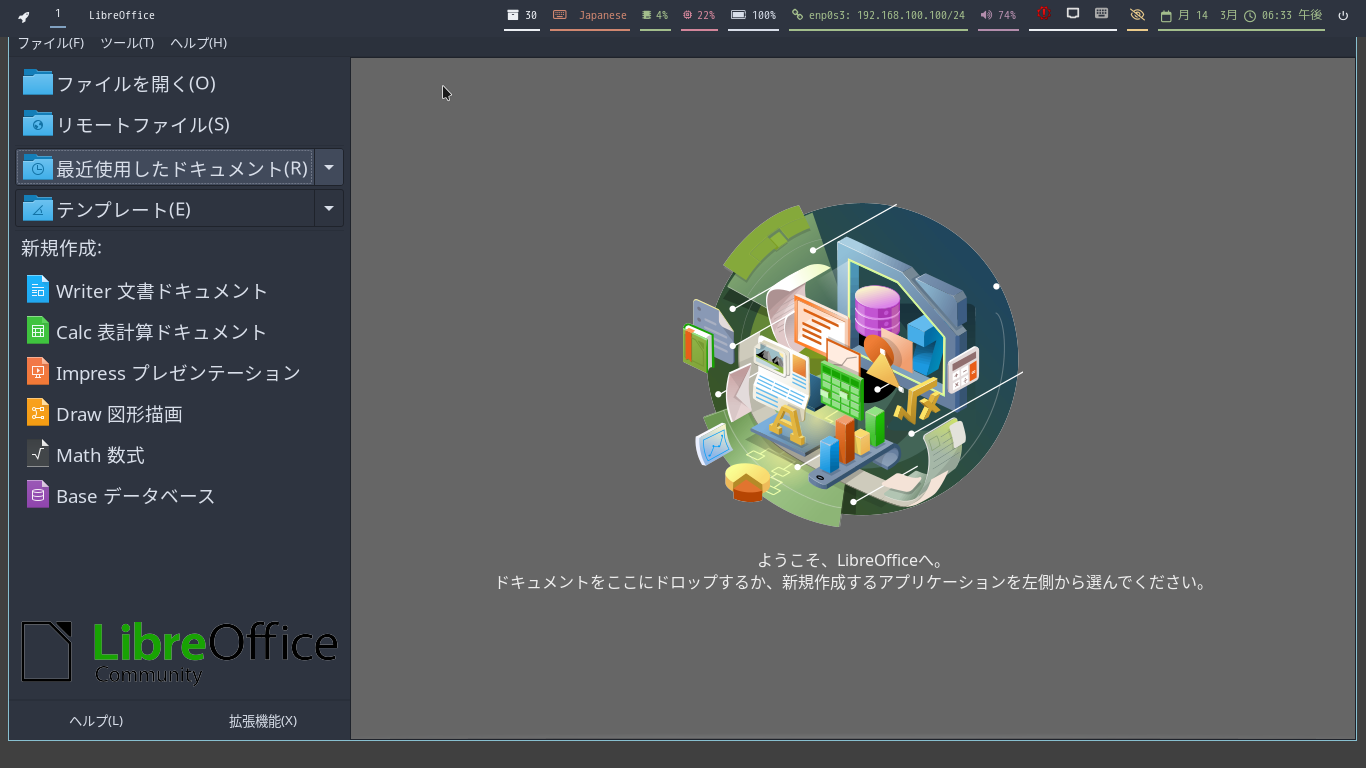The width and height of the screenshot is (1366, 768).
Task: Click the Math formula icon
Action: click(x=38, y=454)
